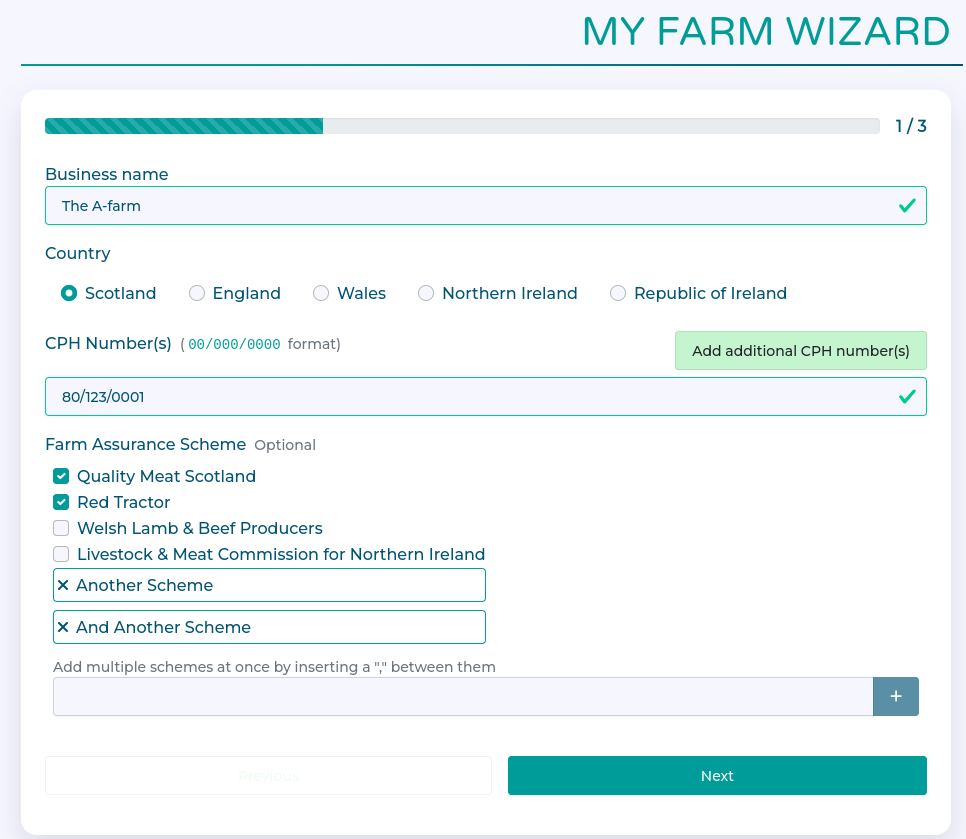Screen dimensions: 966x839
Task: Enable Livestock & Meat Commission for Northern Ireland
Action: click(61, 554)
